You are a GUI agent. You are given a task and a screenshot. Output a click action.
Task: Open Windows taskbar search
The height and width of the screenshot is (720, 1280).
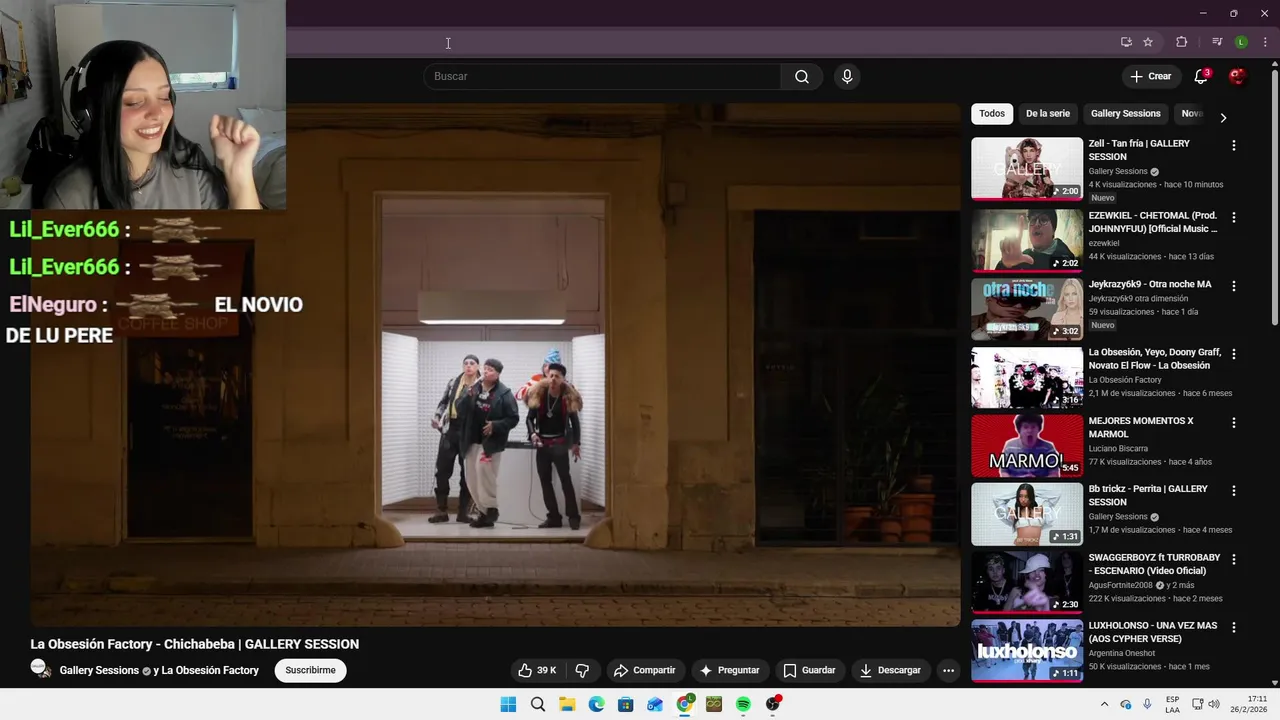pyautogui.click(x=538, y=704)
